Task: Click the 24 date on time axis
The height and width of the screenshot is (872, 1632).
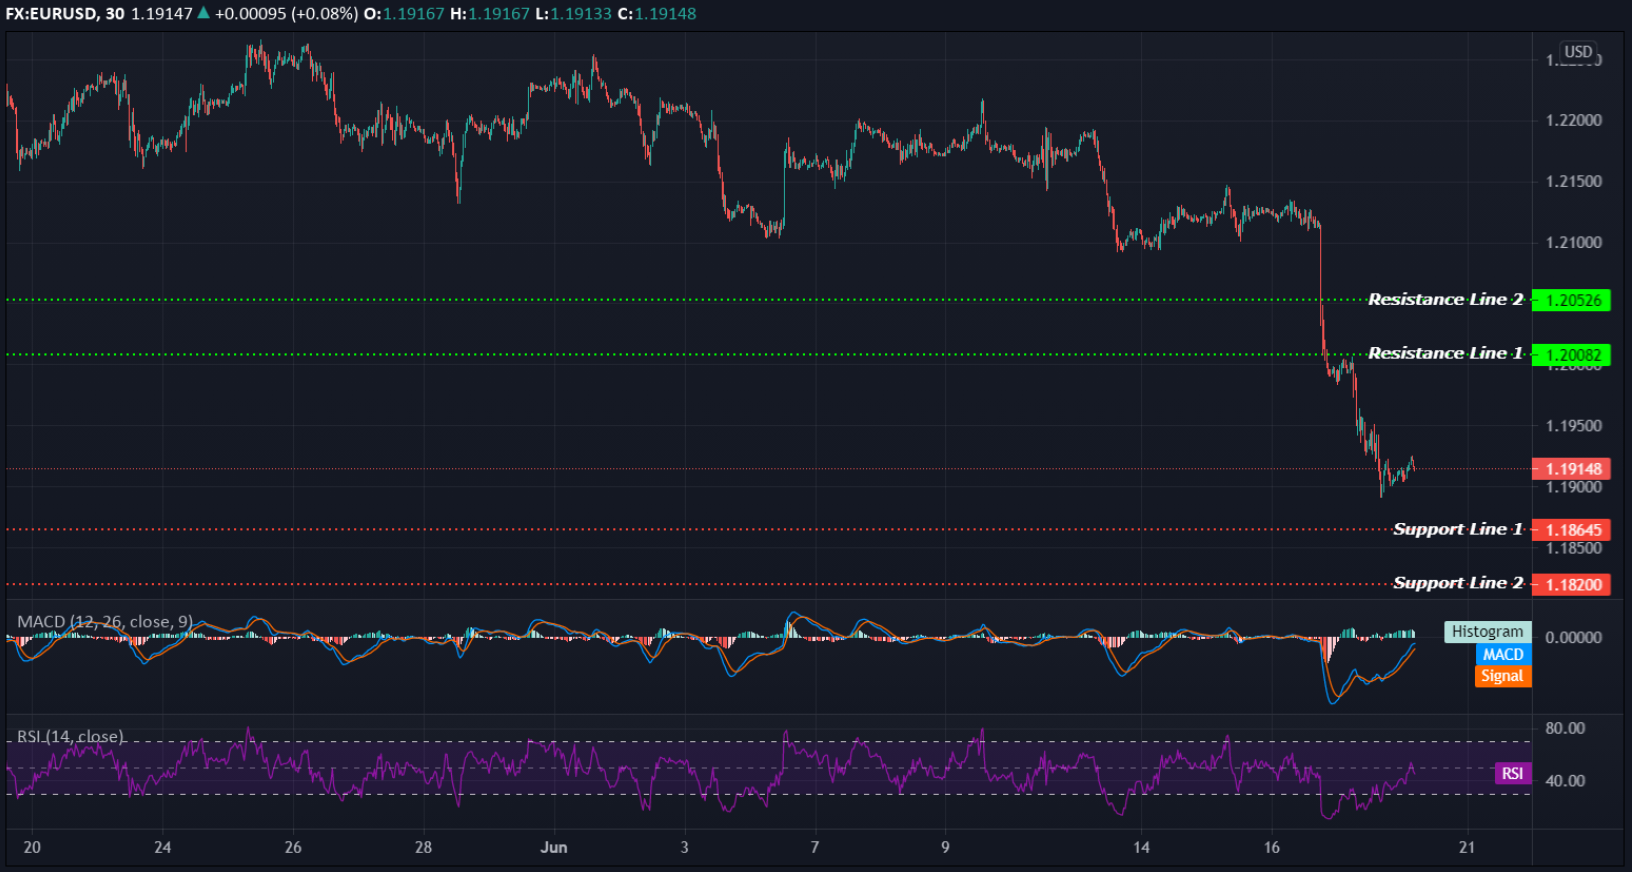Action: tap(162, 847)
